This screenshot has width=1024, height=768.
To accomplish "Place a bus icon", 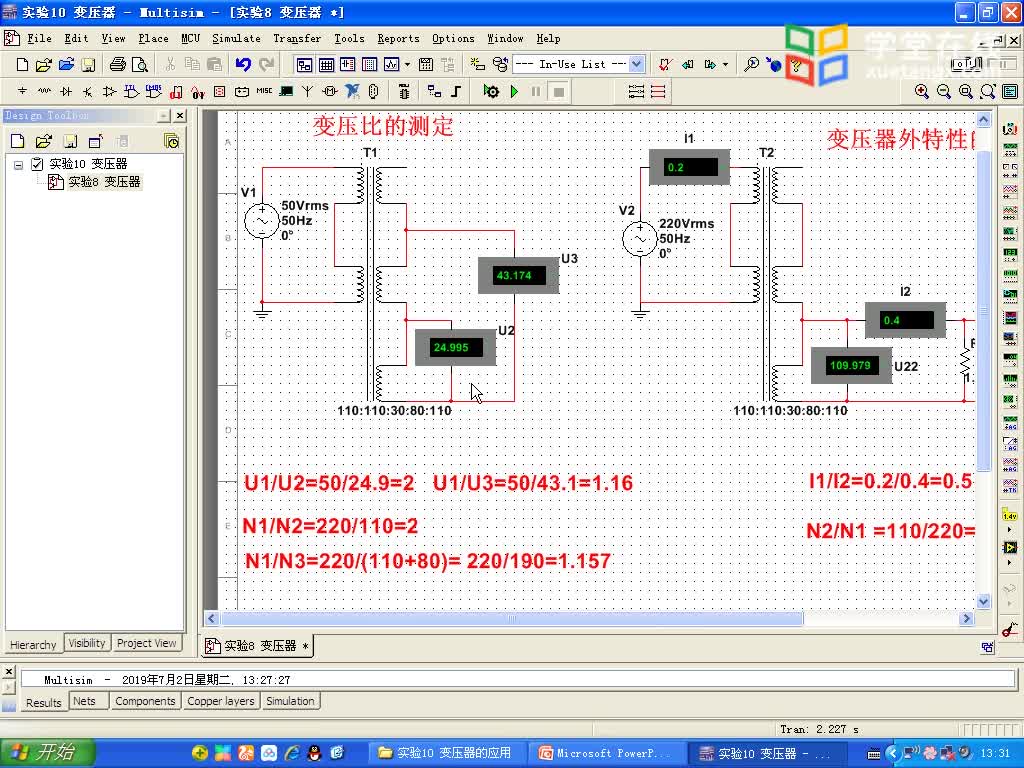I will tap(456, 91).
